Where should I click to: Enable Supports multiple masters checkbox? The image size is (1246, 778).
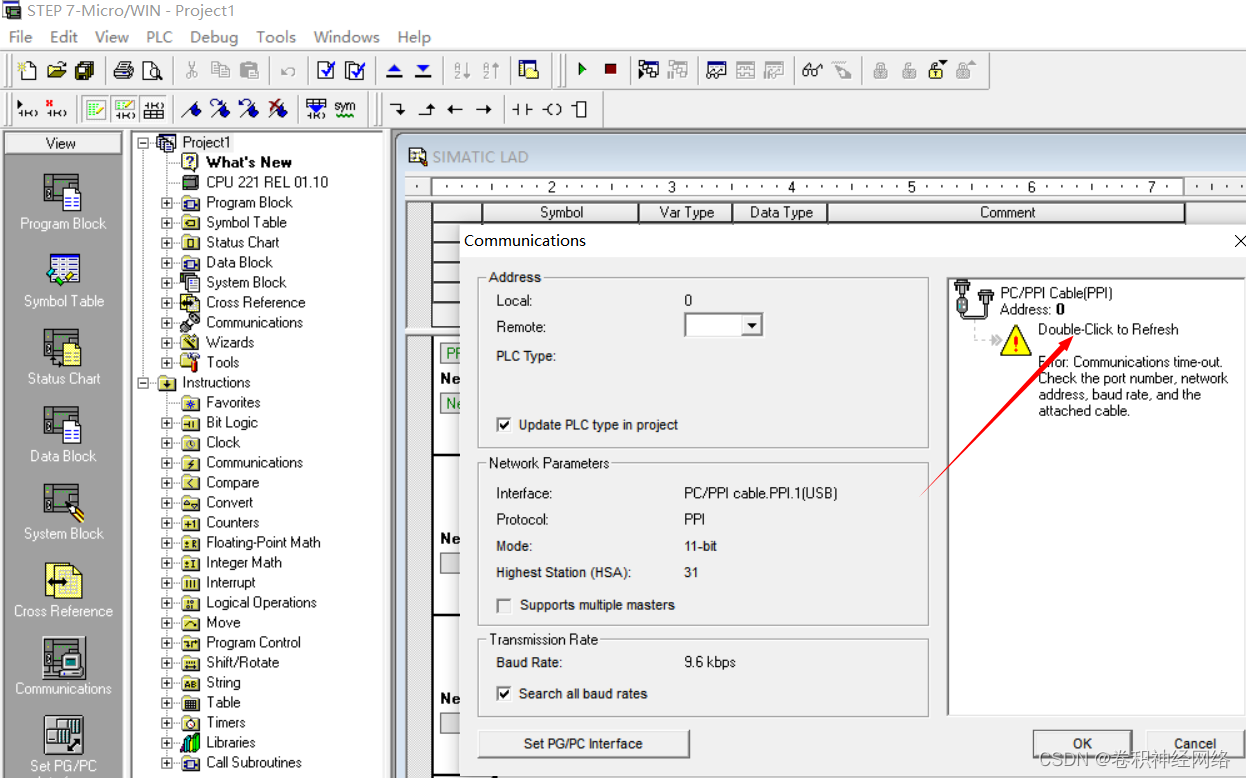point(504,605)
